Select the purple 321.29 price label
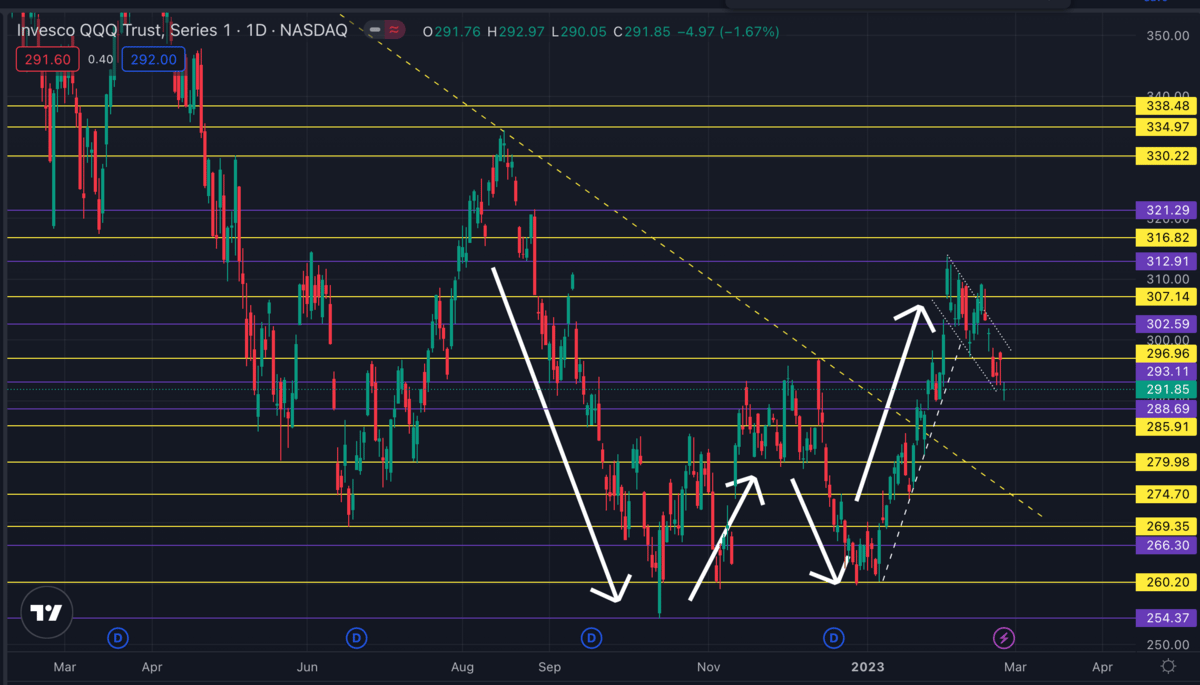Image resolution: width=1200 pixels, height=685 pixels. [1167, 210]
